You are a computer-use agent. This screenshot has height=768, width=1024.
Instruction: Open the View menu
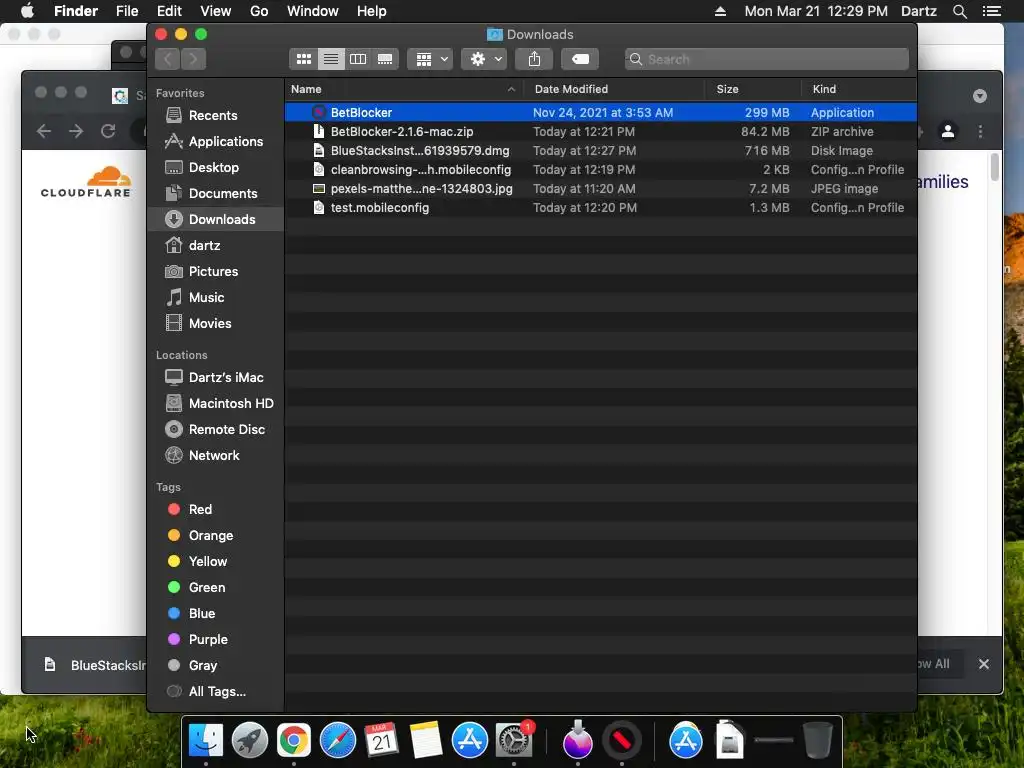[x=216, y=11]
